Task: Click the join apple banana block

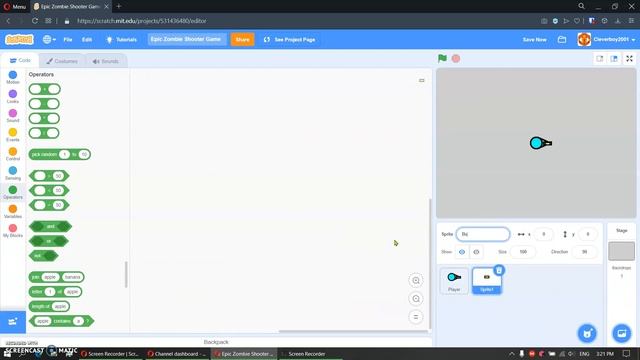Action: 56,277
